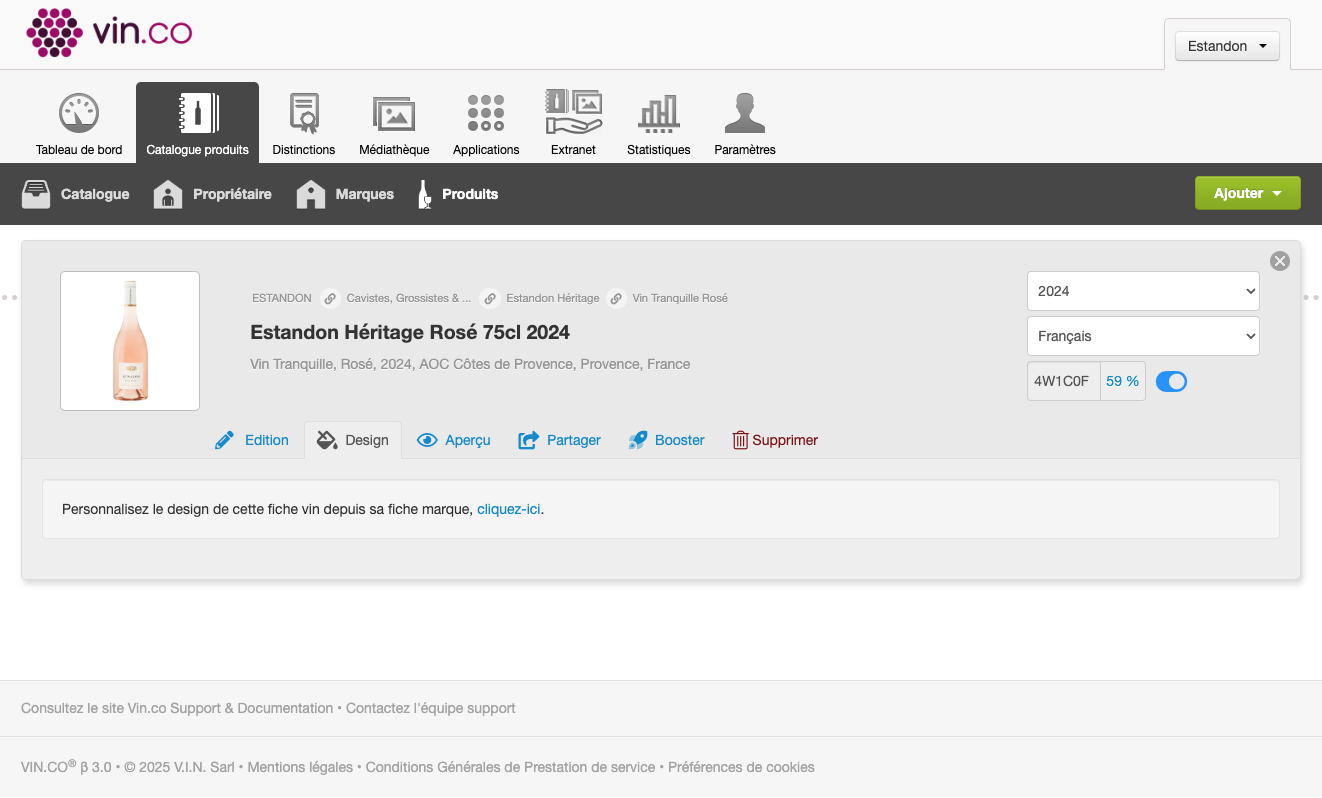Toggle the blue product activation switch
Screen dimensions: 1322x798
click(1171, 381)
